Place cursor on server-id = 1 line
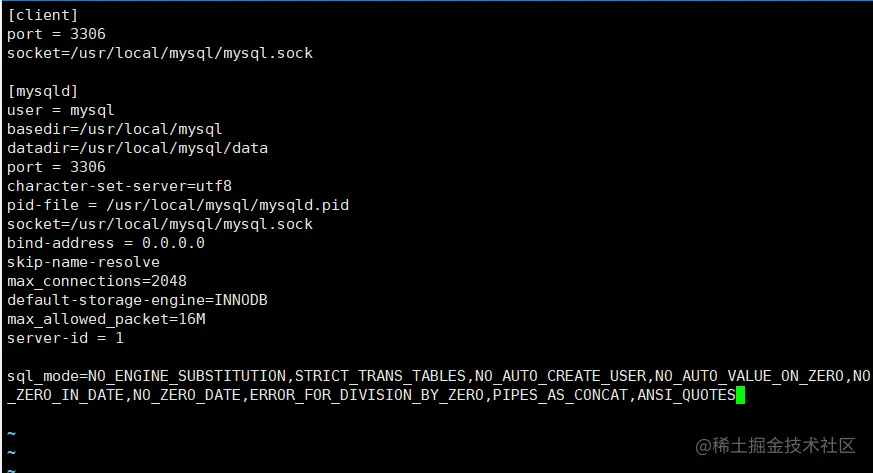 [65, 338]
